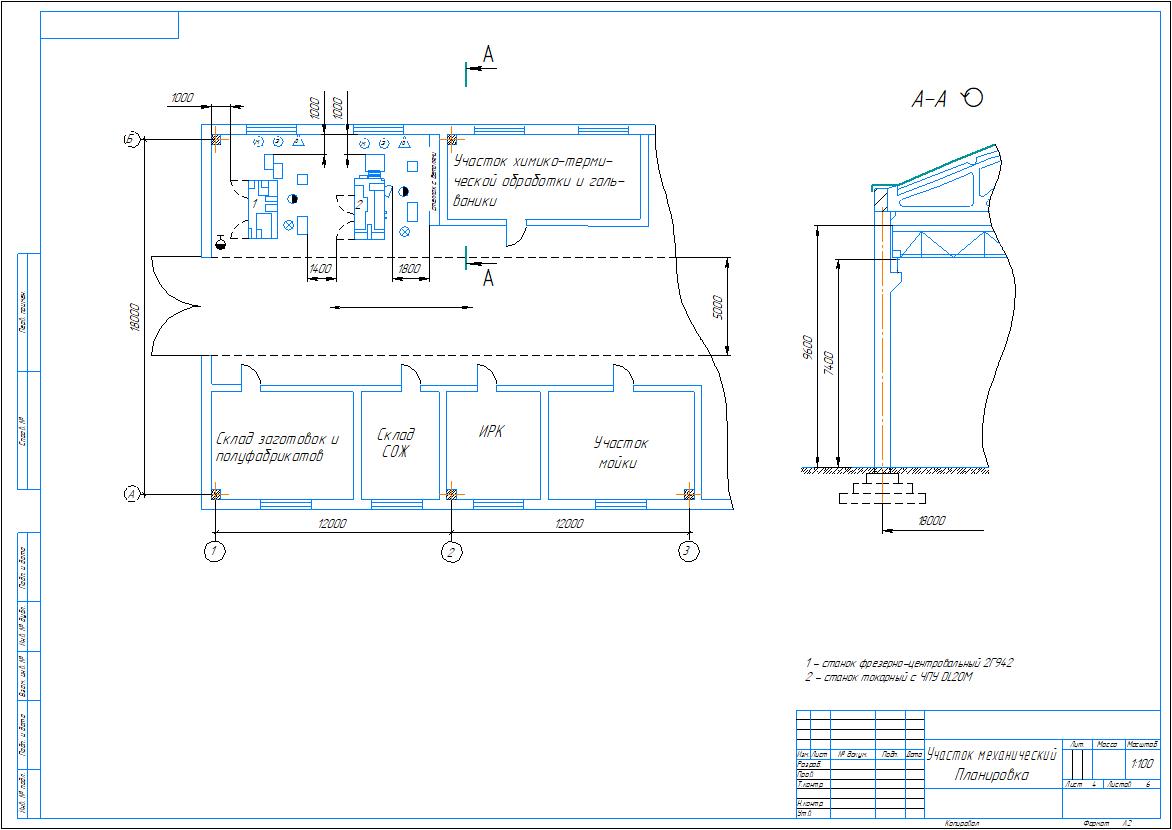The width and height of the screenshot is (1172, 830).
Task: Select the 1400 dimension below machine 1
Action: tap(320, 269)
